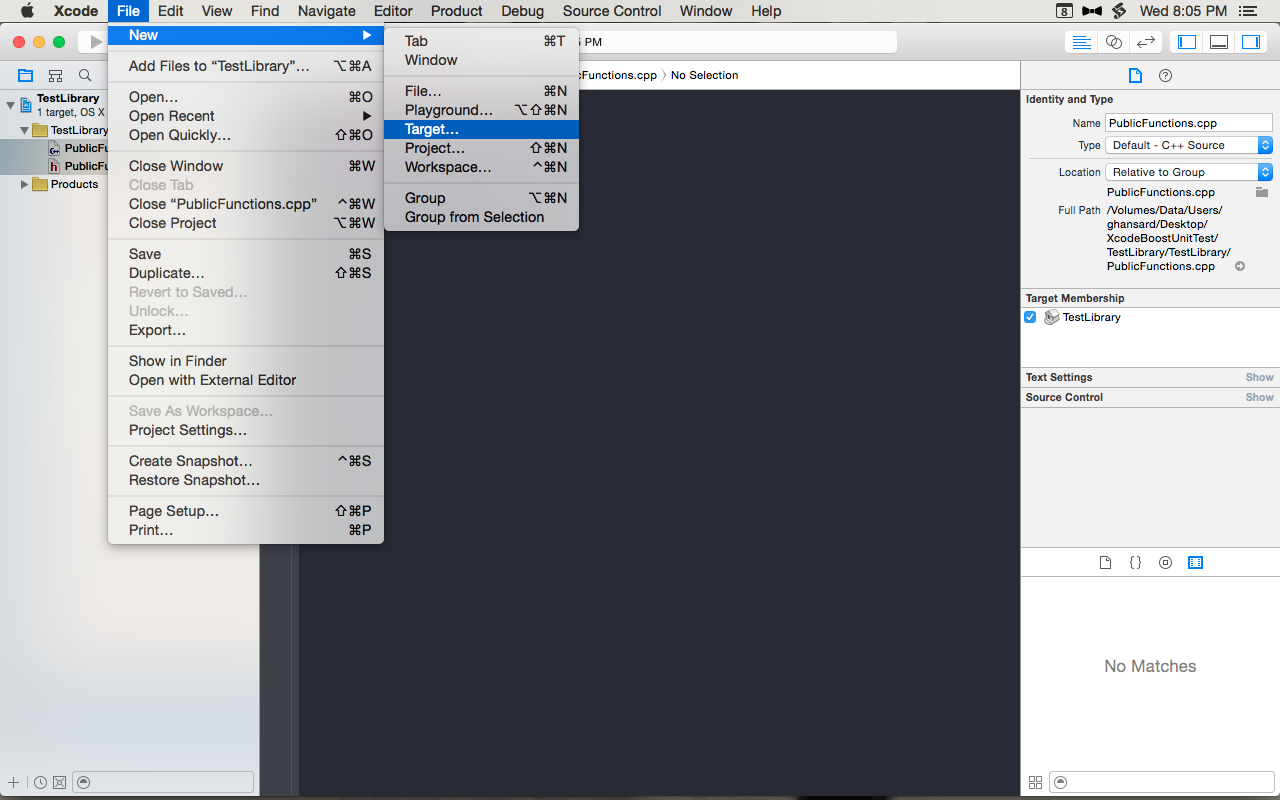Click the library filter field

click(x=1160, y=782)
